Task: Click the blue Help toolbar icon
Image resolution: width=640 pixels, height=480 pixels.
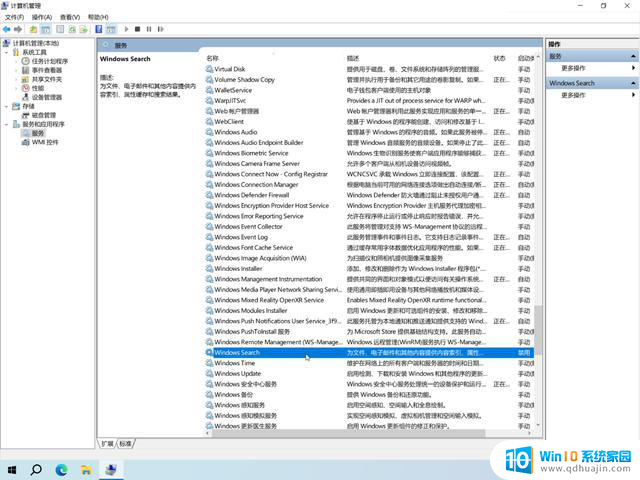Action: point(99,29)
